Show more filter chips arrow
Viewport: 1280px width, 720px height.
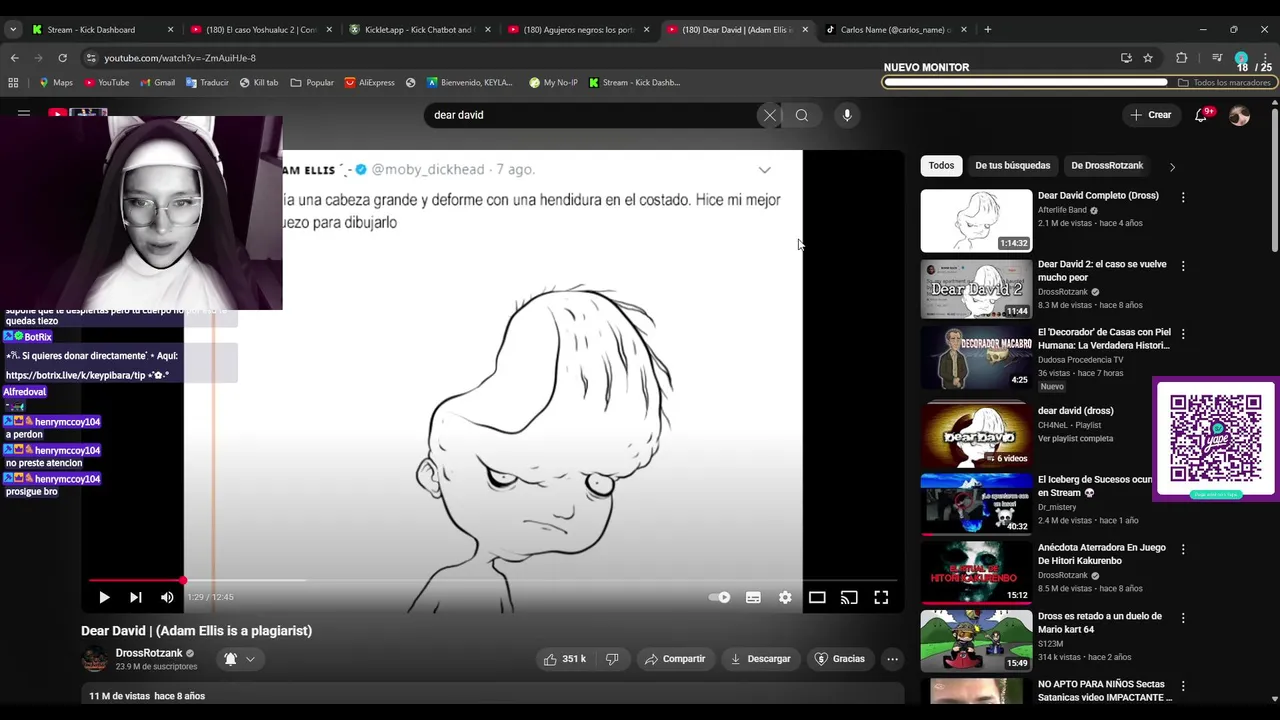(x=1172, y=166)
